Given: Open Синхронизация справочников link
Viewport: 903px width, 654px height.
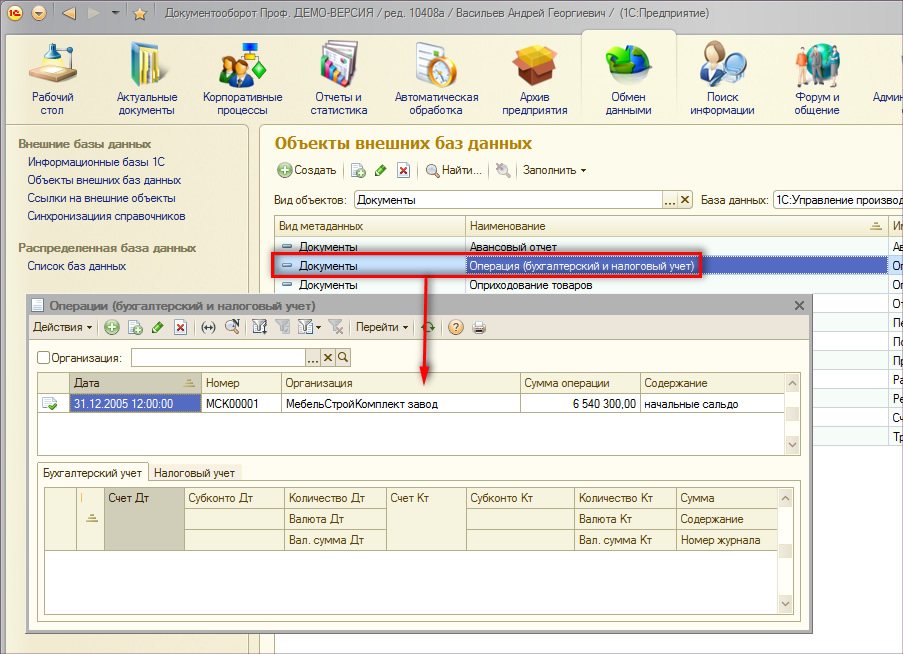Looking at the screenshot, I should point(106,216).
